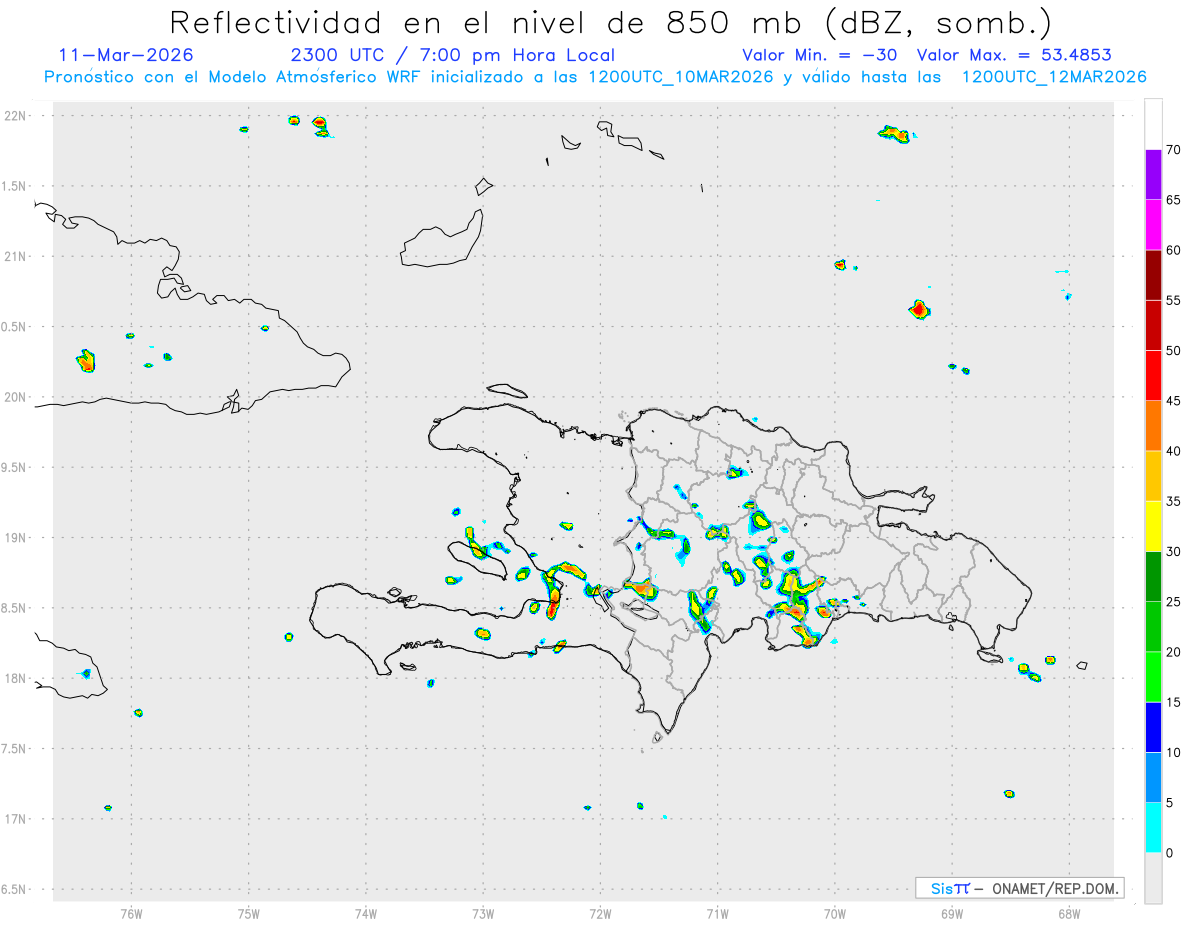This screenshot has width=1200, height=927.
Task: Pick the red 50–55 dBZ colorbar segment
Action: 1153,325
